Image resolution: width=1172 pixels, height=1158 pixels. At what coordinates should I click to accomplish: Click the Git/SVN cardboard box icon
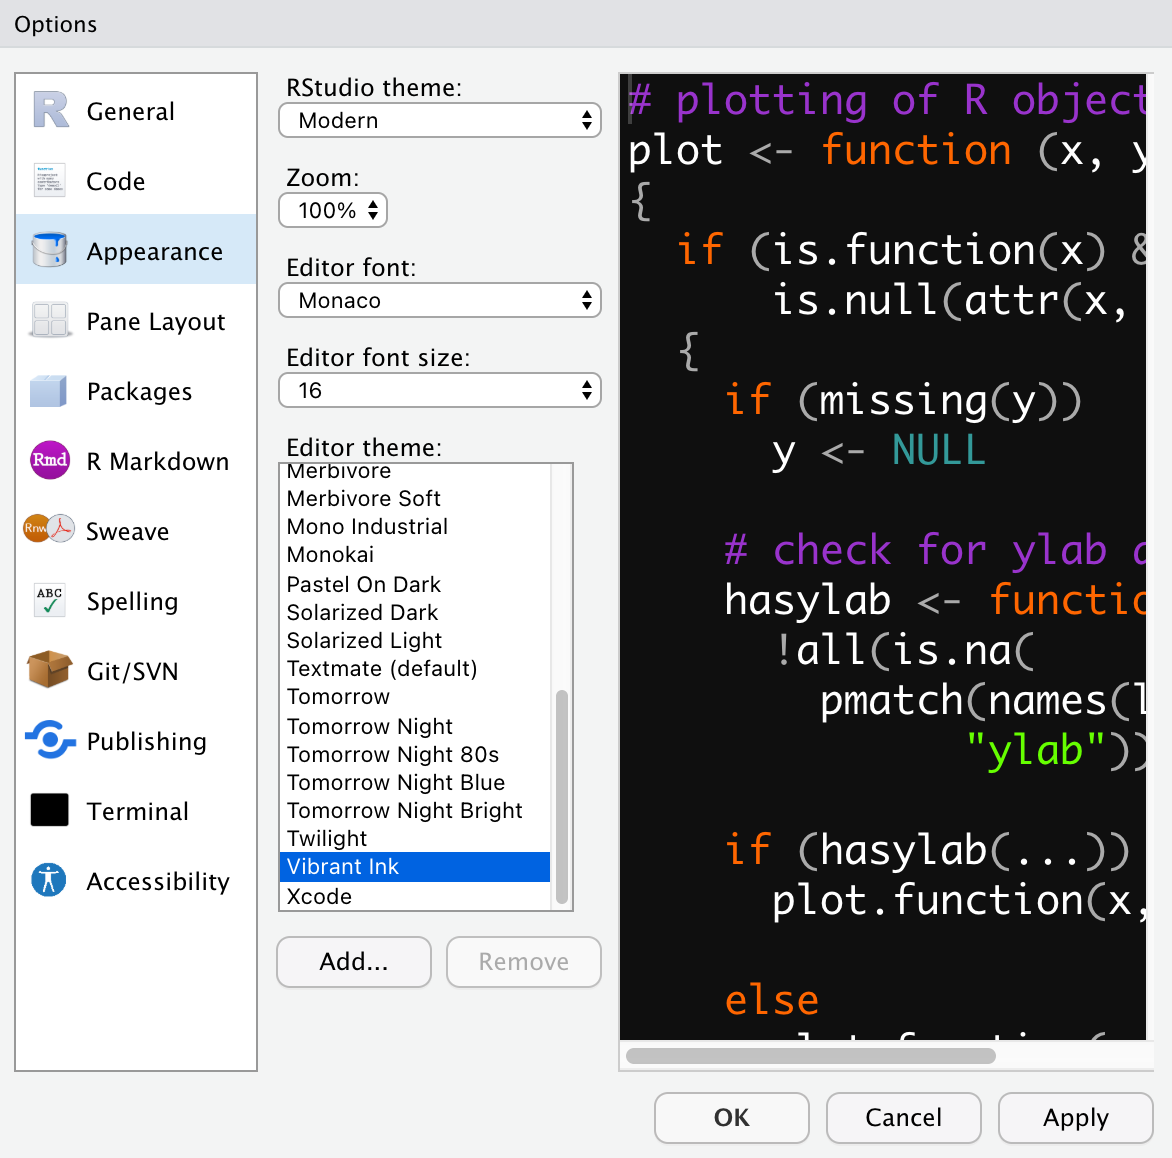[49, 669]
